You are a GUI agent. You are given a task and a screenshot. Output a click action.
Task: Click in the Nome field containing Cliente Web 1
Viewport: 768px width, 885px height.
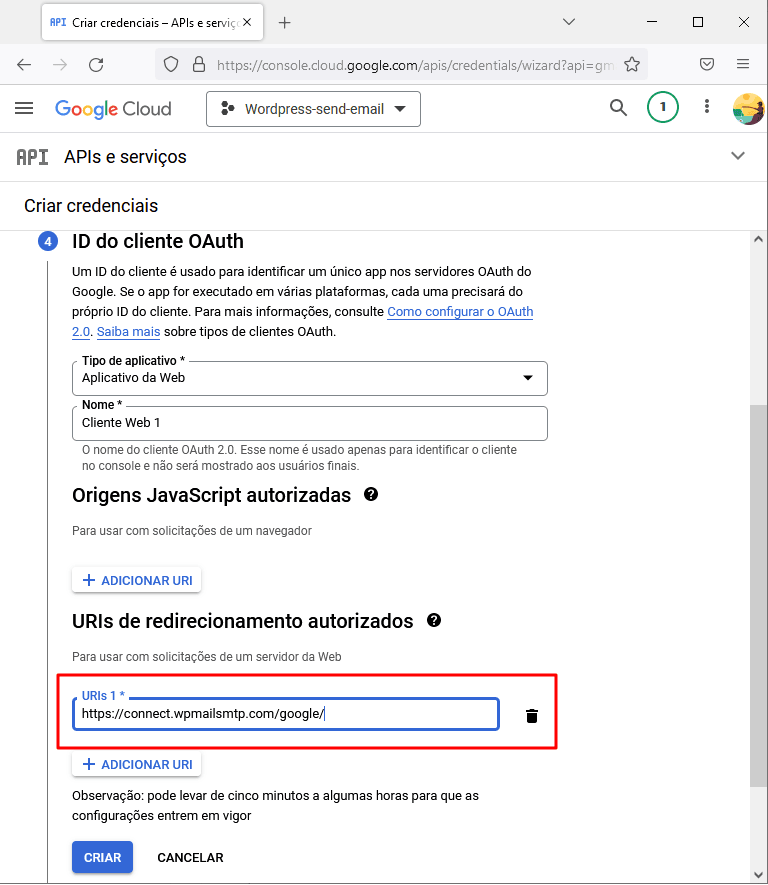pos(310,423)
